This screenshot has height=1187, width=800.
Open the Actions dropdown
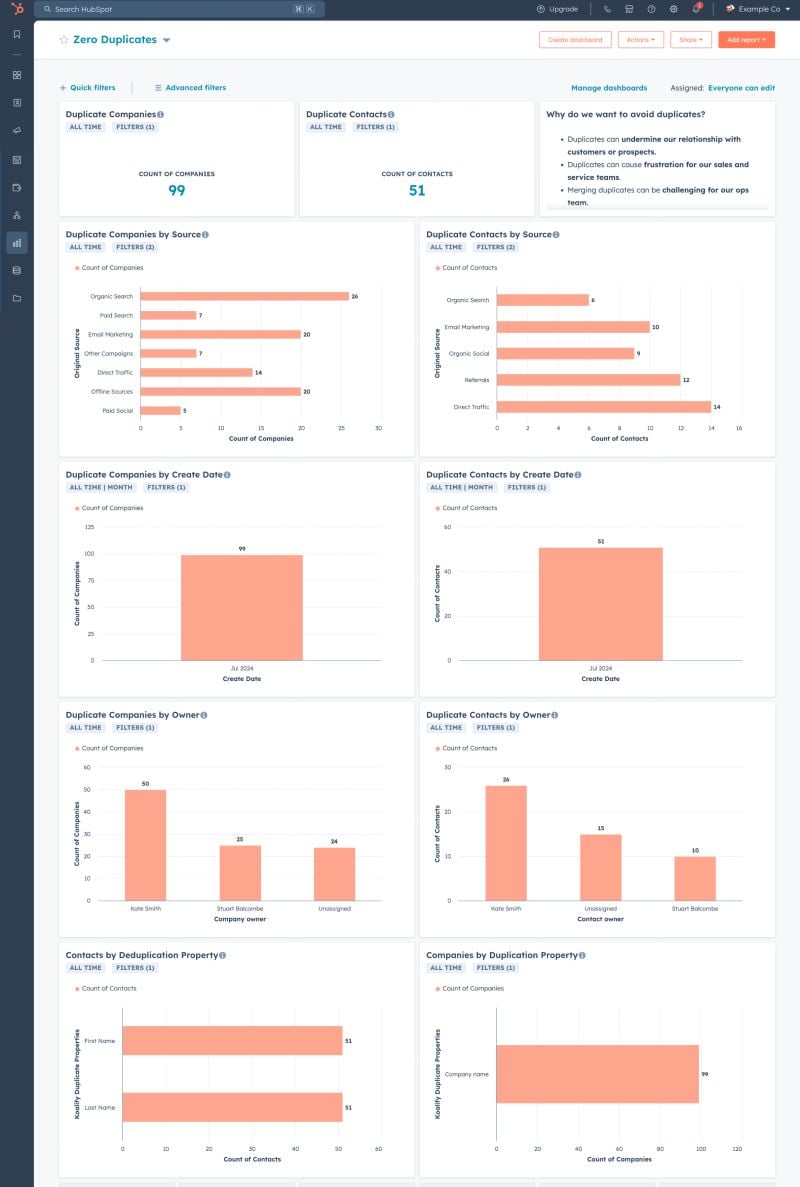pos(641,39)
